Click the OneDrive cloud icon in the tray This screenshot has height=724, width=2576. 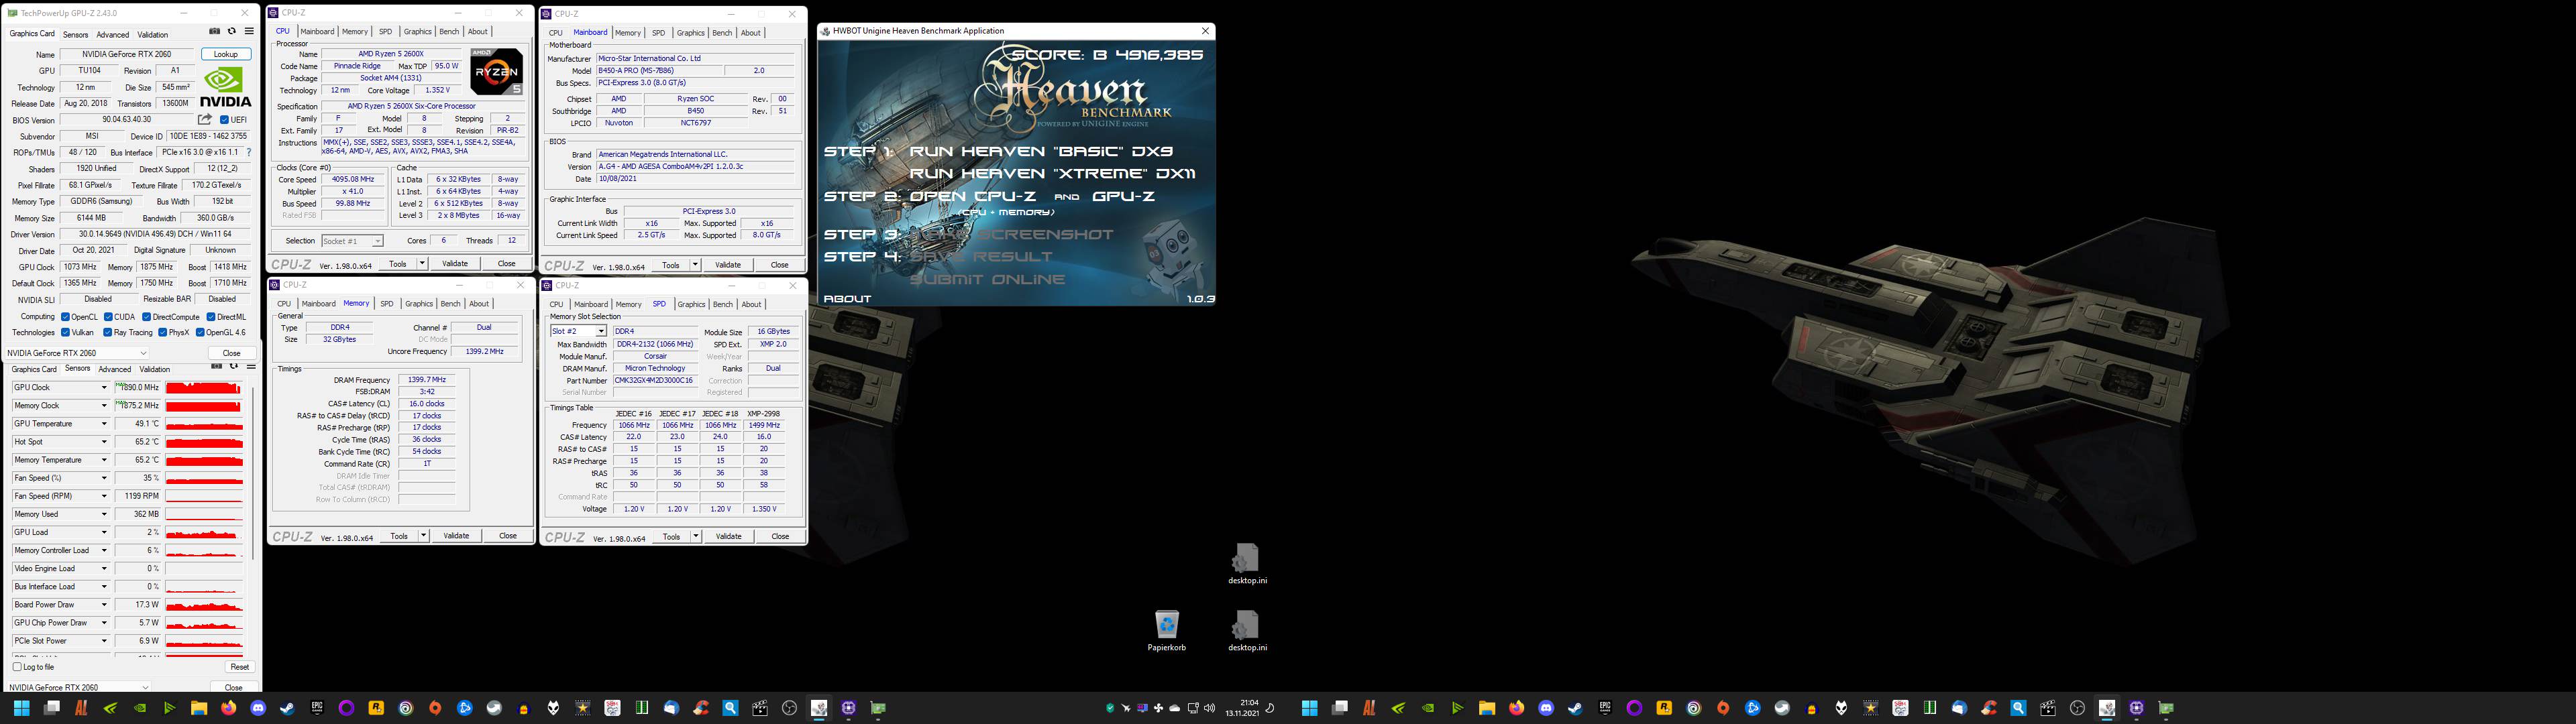1175,708
